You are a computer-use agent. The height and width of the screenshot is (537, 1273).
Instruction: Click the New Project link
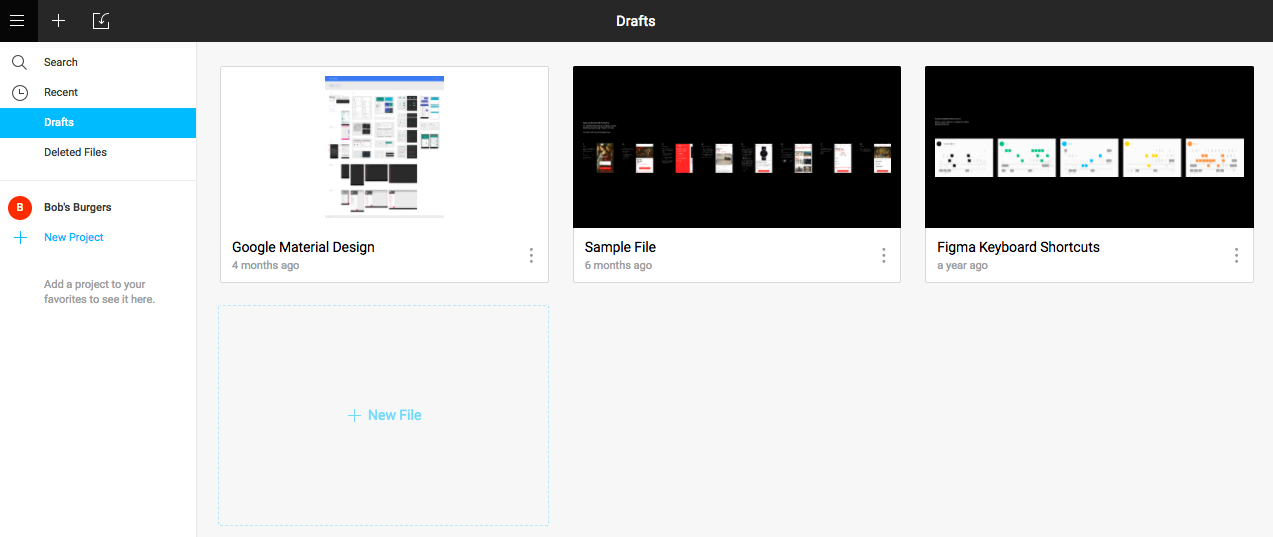[74, 237]
